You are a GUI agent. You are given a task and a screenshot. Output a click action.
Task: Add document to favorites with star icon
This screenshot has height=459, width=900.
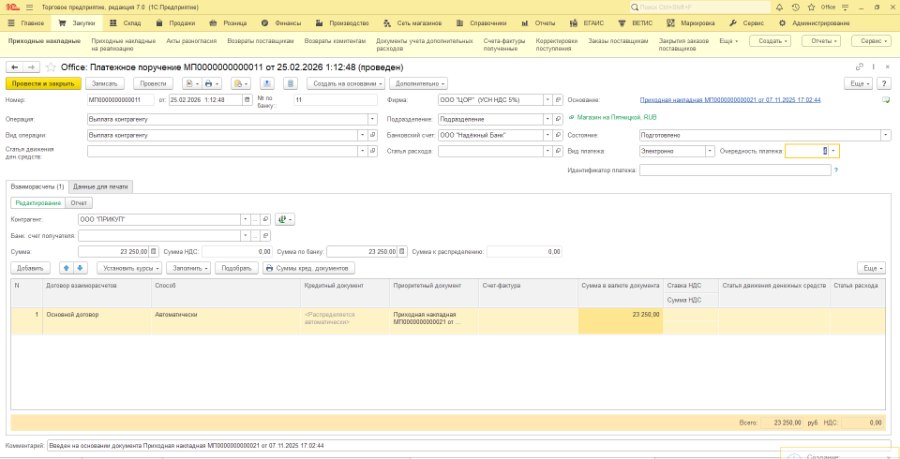point(51,67)
